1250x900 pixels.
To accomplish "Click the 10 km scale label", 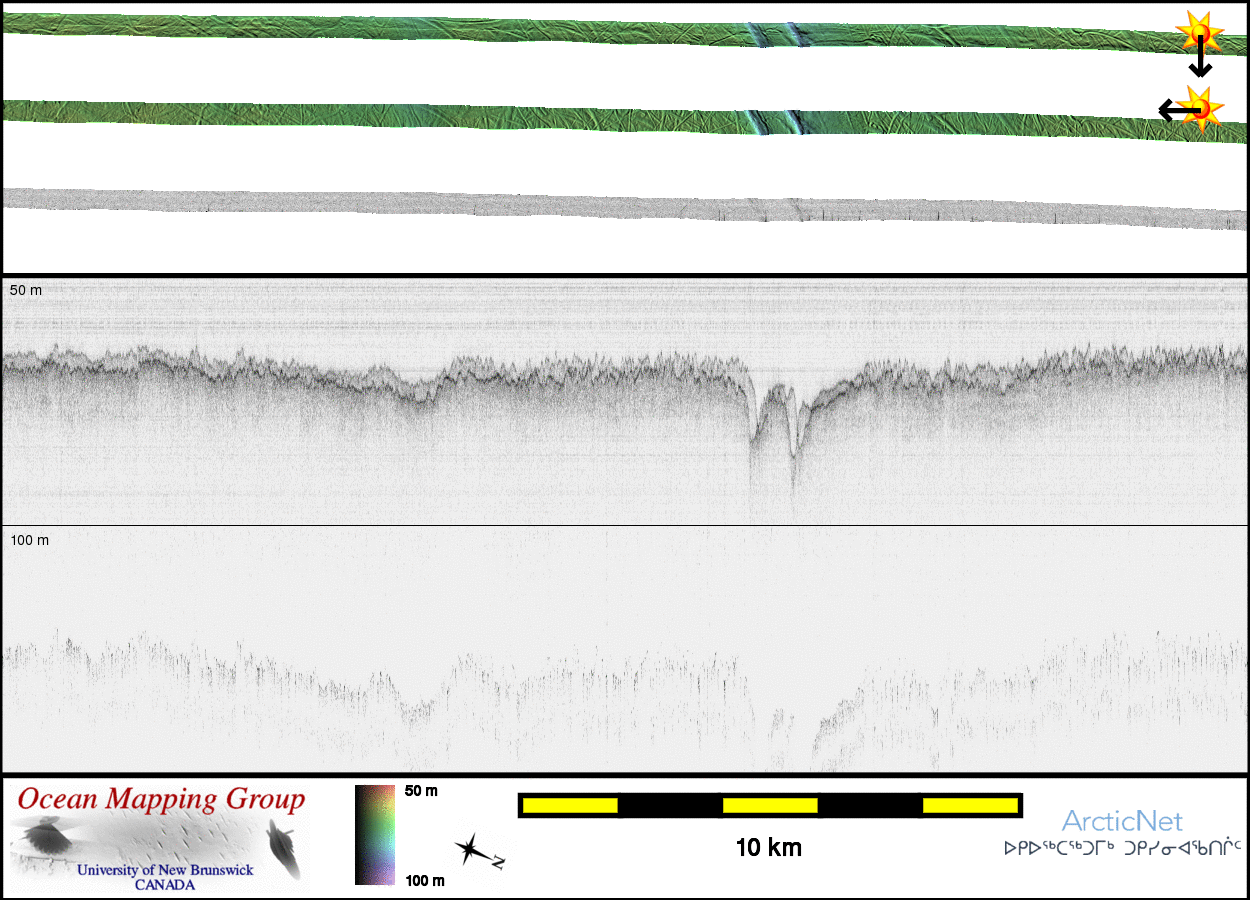I will (768, 848).
